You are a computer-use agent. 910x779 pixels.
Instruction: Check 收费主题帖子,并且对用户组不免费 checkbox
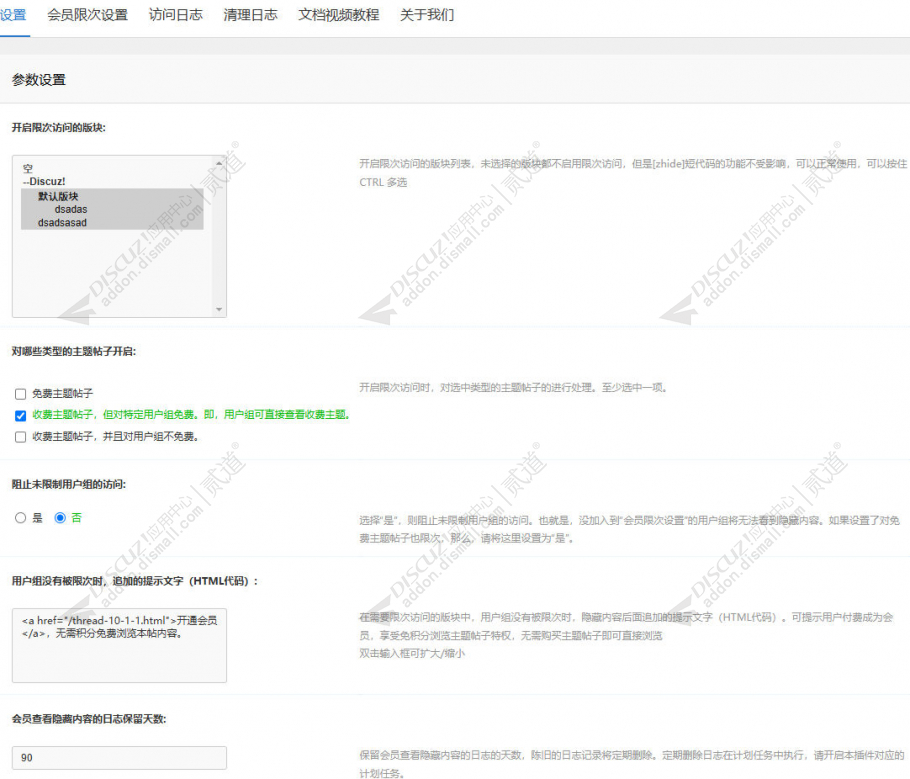click(20, 437)
